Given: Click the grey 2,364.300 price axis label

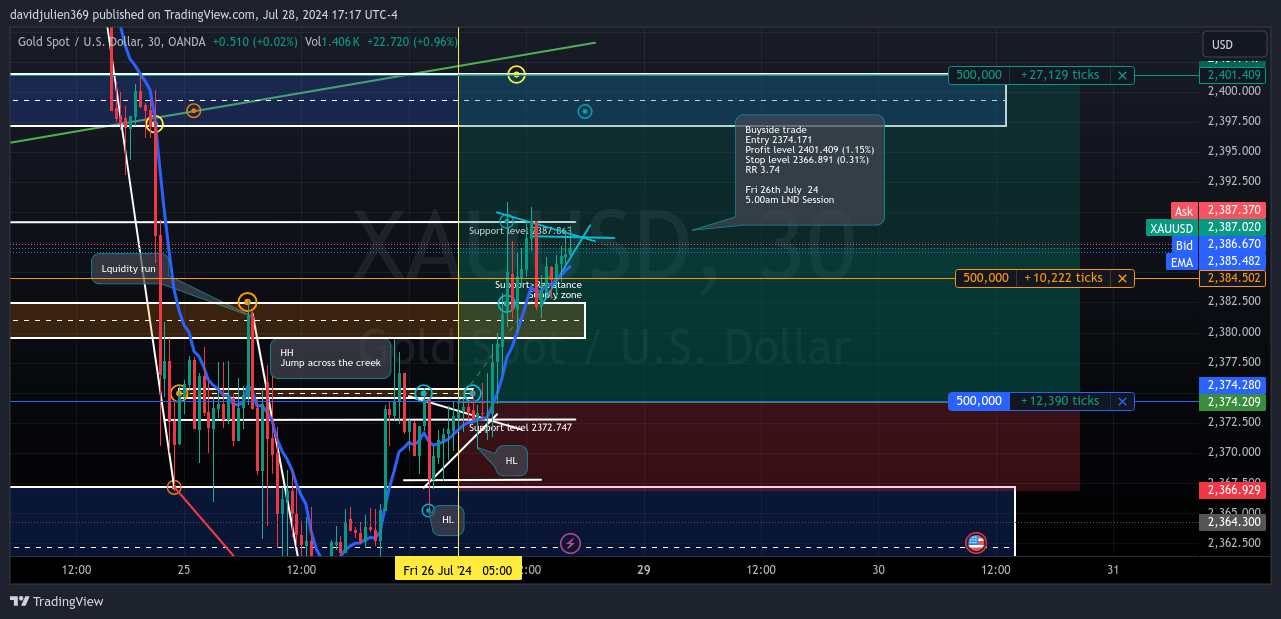Looking at the screenshot, I should tap(1232, 522).
